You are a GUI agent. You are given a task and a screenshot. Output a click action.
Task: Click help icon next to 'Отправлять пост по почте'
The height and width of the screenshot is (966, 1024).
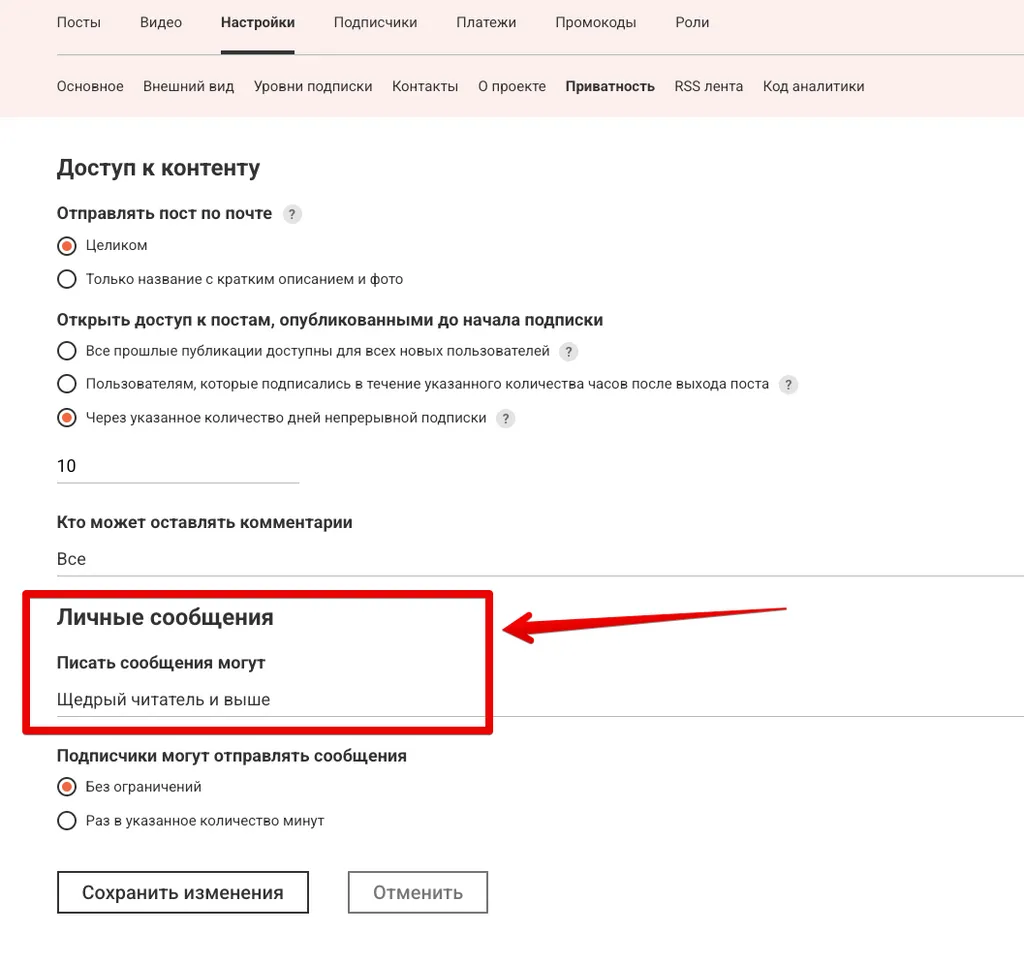pyautogui.click(x=292, y=214)
